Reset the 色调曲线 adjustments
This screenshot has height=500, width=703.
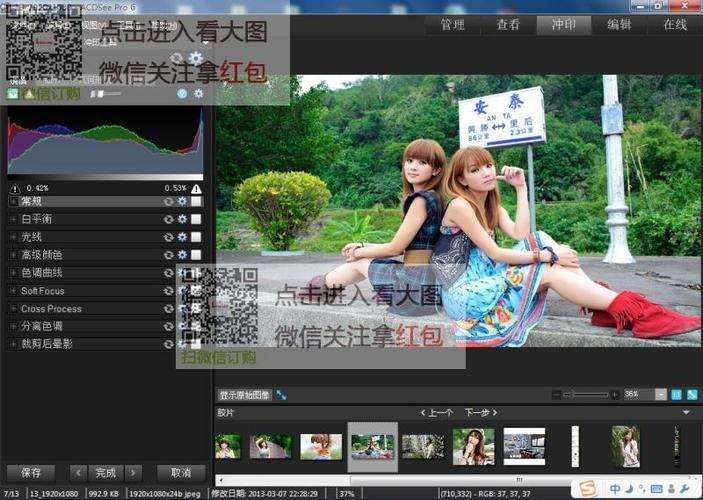(x=169, y=273)
